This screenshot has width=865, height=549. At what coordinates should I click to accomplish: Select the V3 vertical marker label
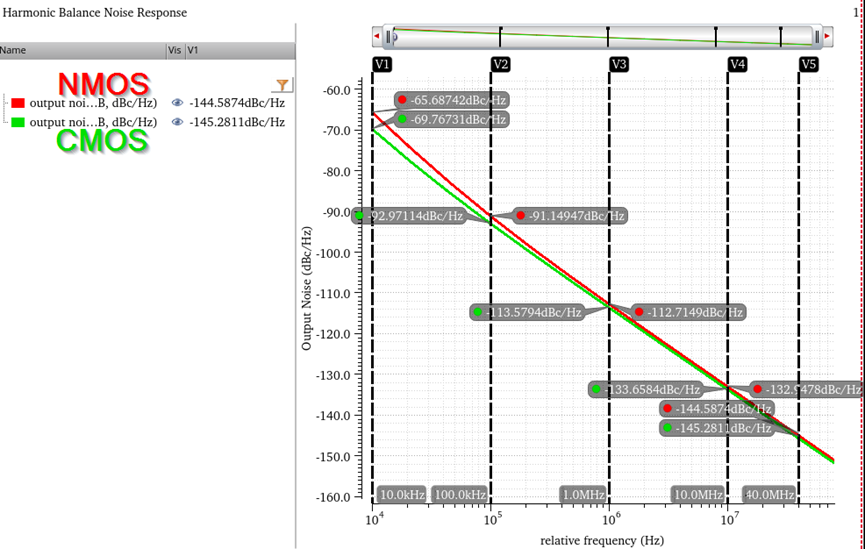click(618, 64)
